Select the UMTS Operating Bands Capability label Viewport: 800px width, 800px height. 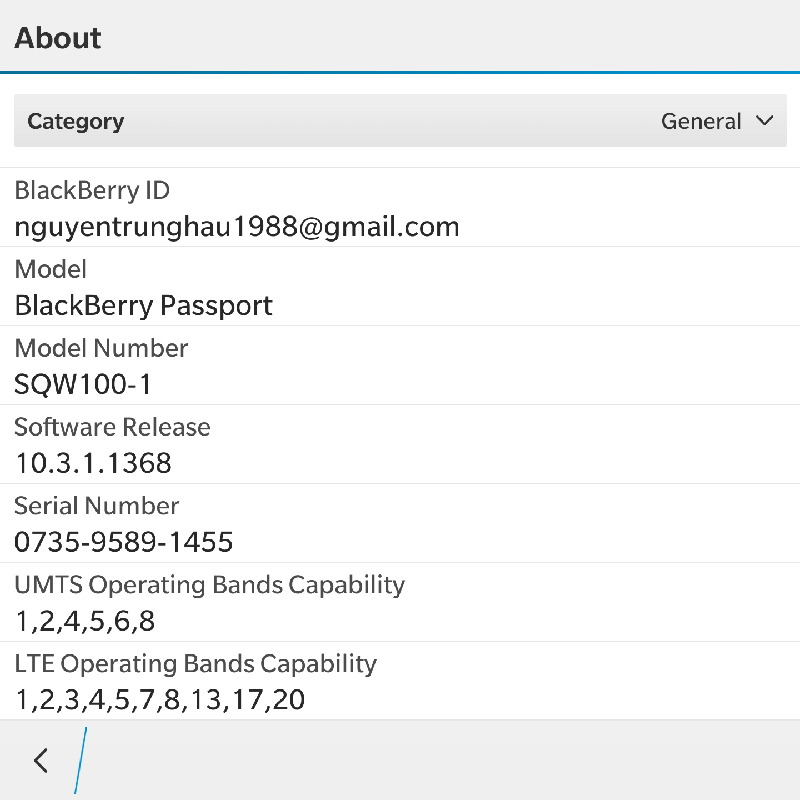pos(210,585)
